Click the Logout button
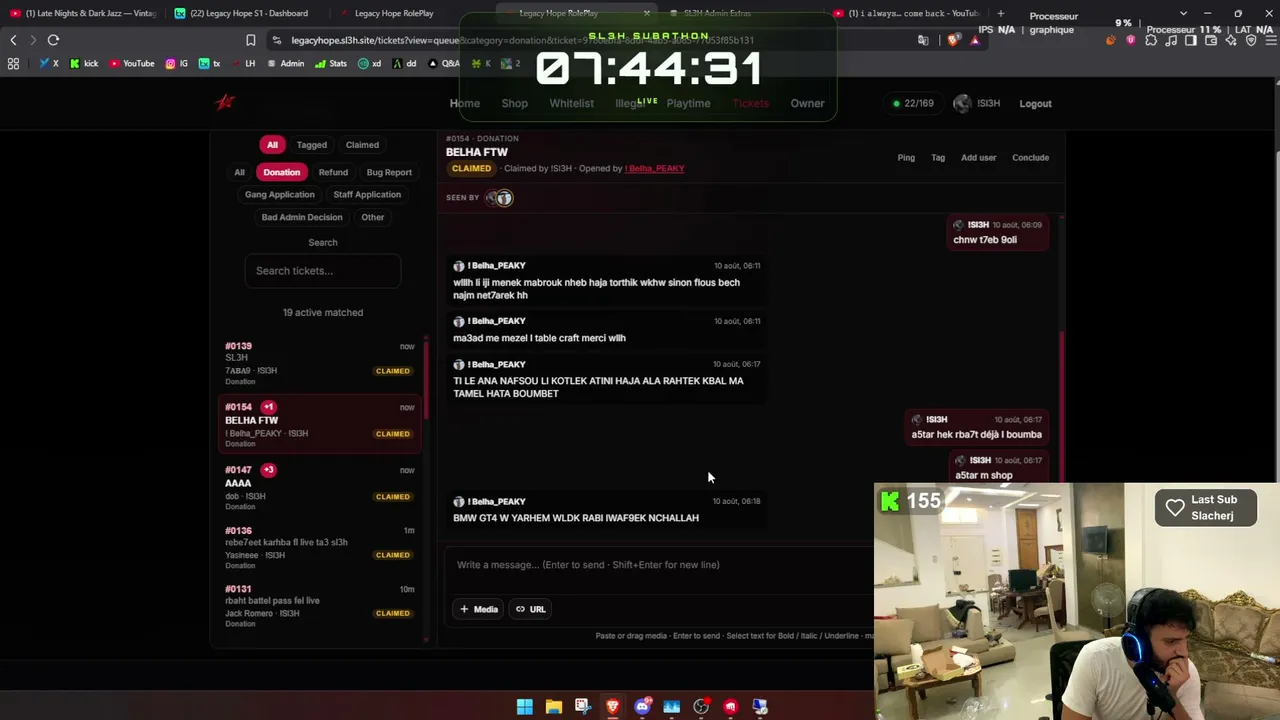 (x=1035, y=103)
